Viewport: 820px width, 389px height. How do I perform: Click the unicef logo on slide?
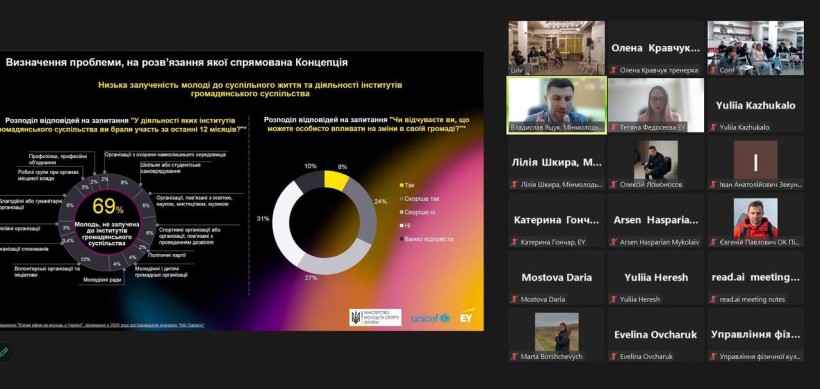[430, 318]
